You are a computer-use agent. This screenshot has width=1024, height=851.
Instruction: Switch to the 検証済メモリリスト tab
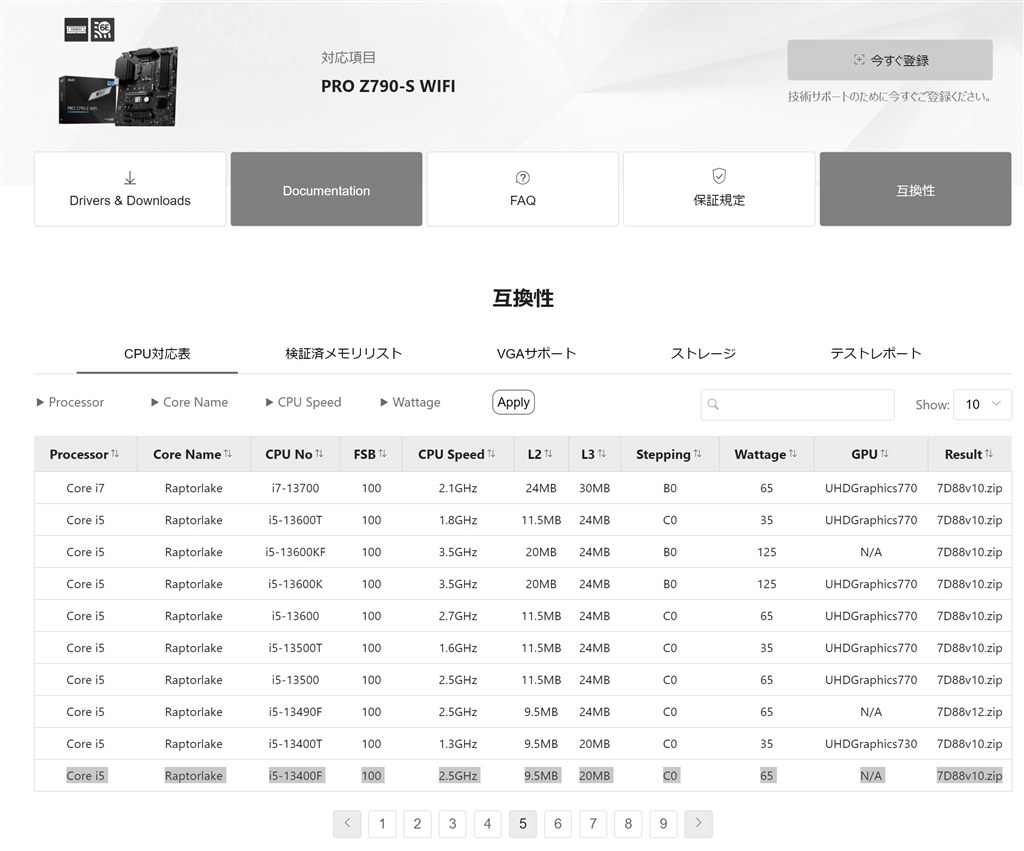tap(341, 353)
